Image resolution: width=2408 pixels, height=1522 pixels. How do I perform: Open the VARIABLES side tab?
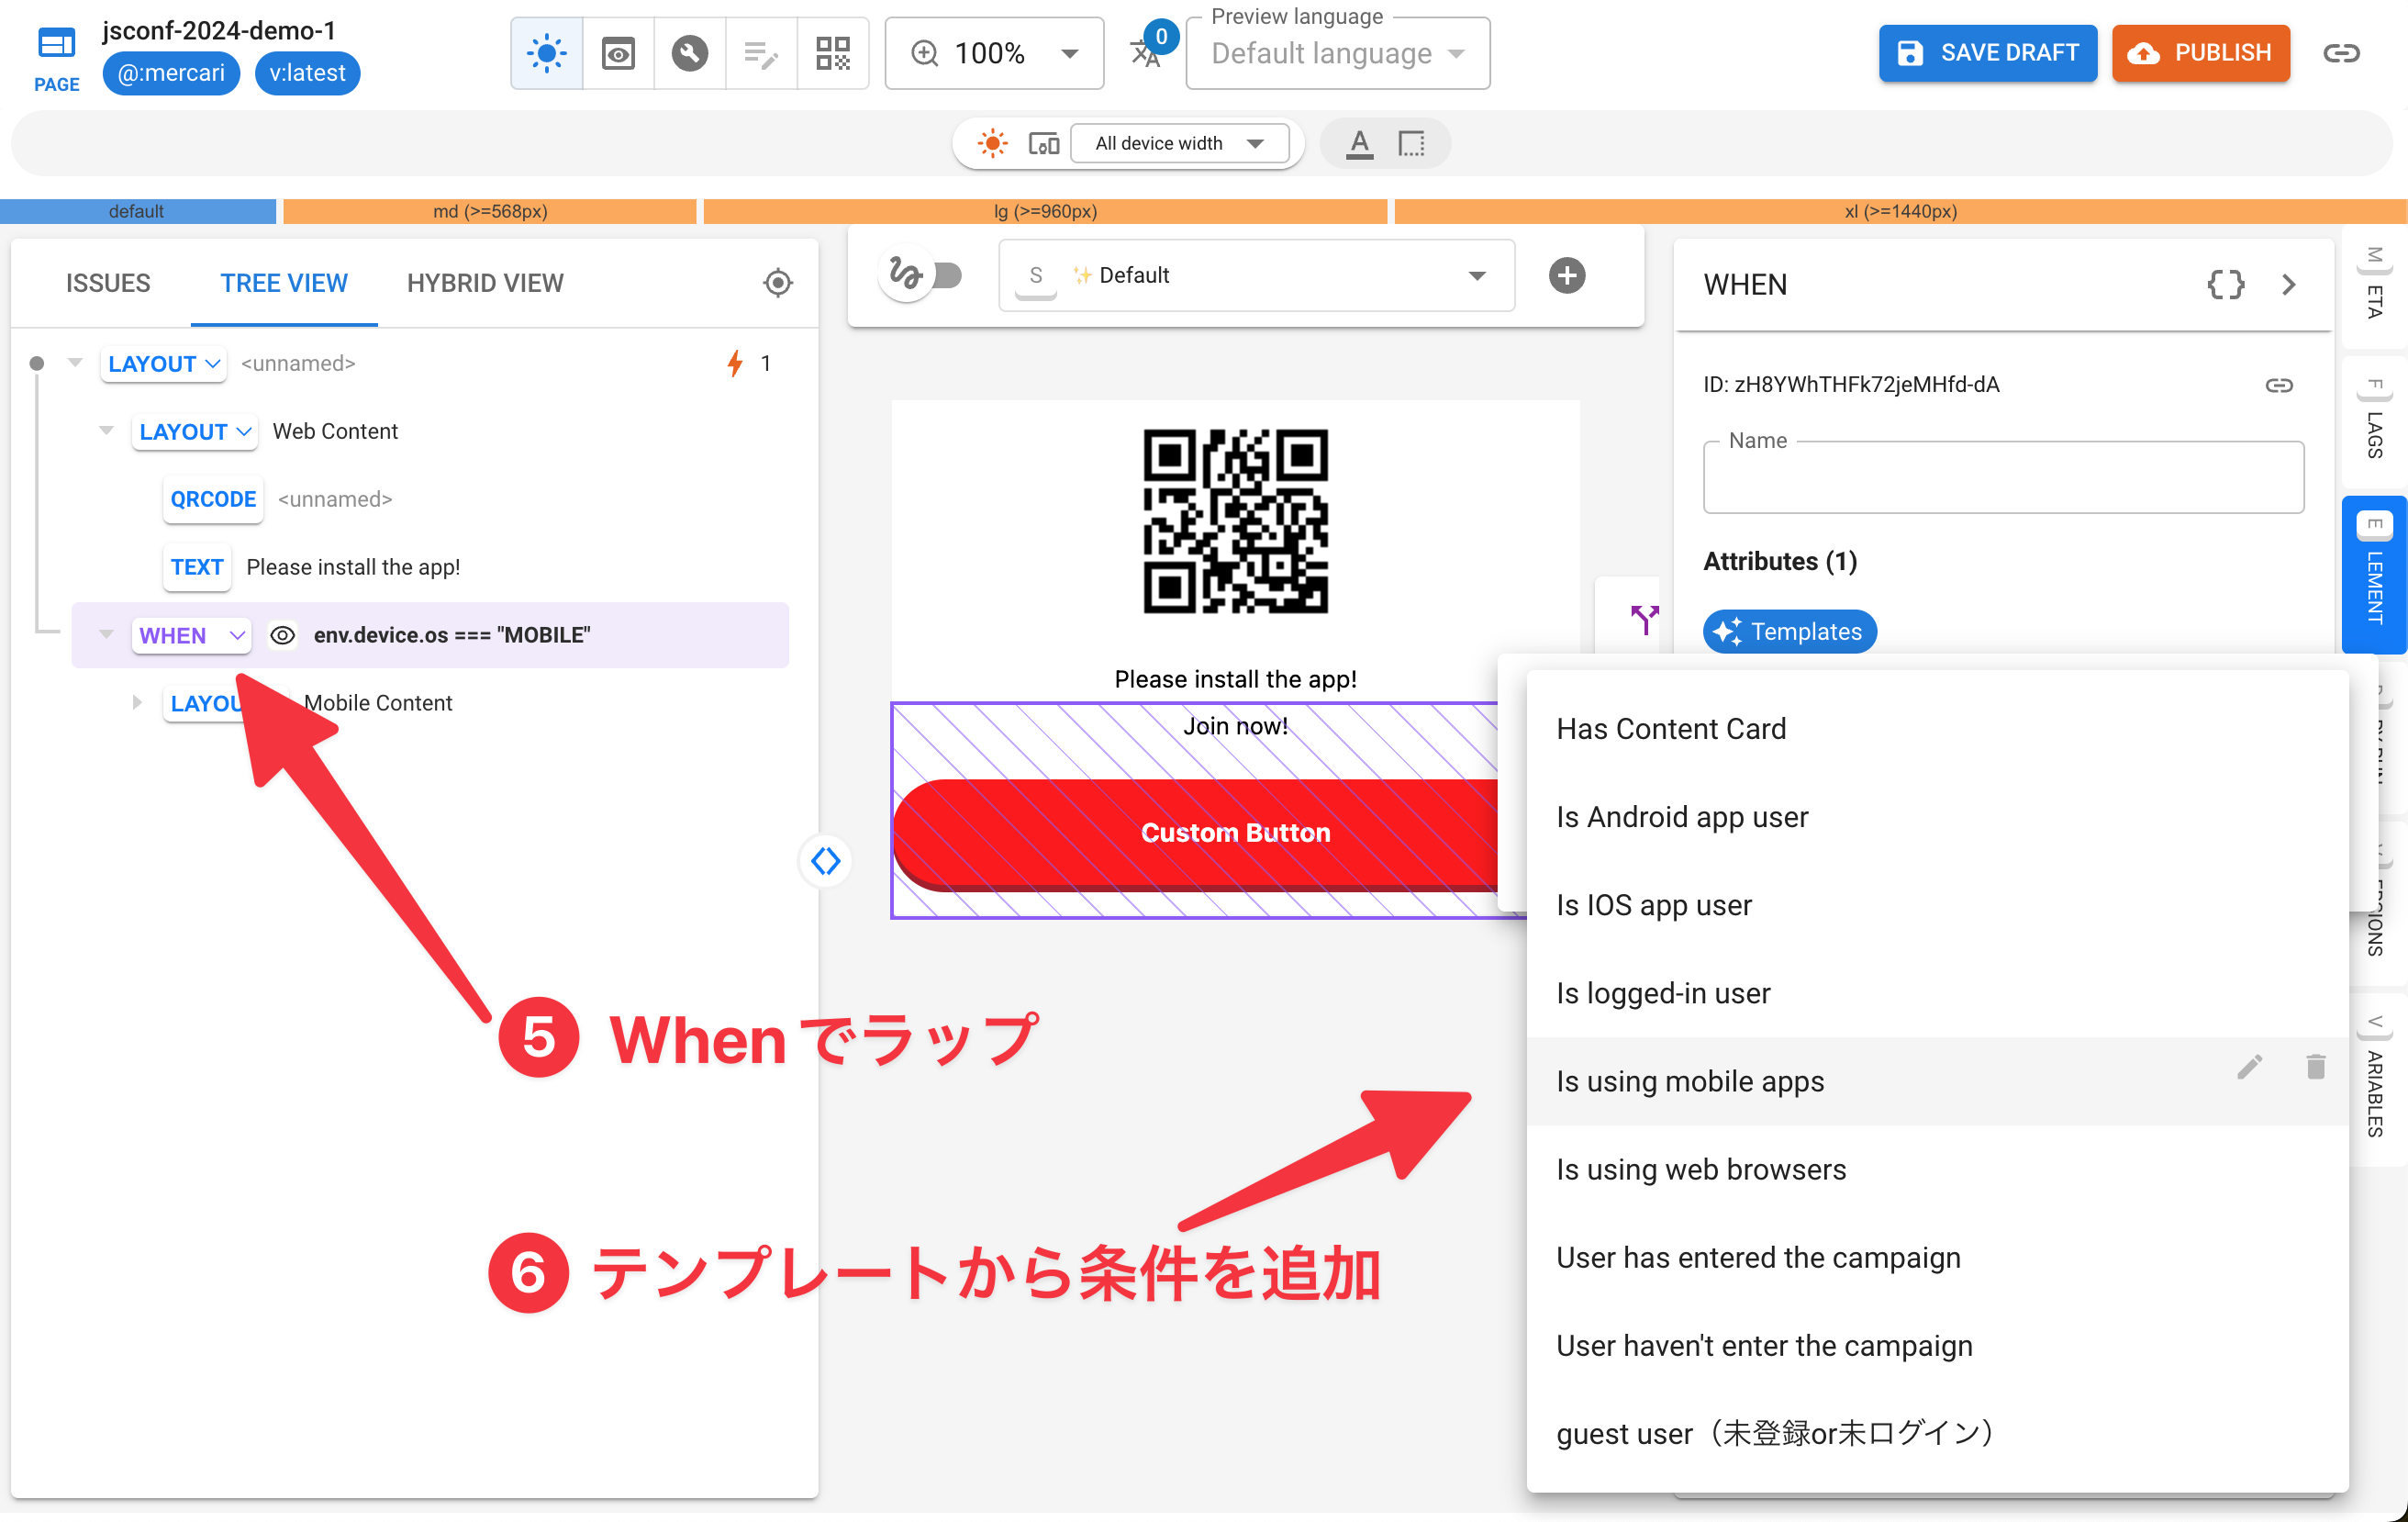pos(2375,1079)
